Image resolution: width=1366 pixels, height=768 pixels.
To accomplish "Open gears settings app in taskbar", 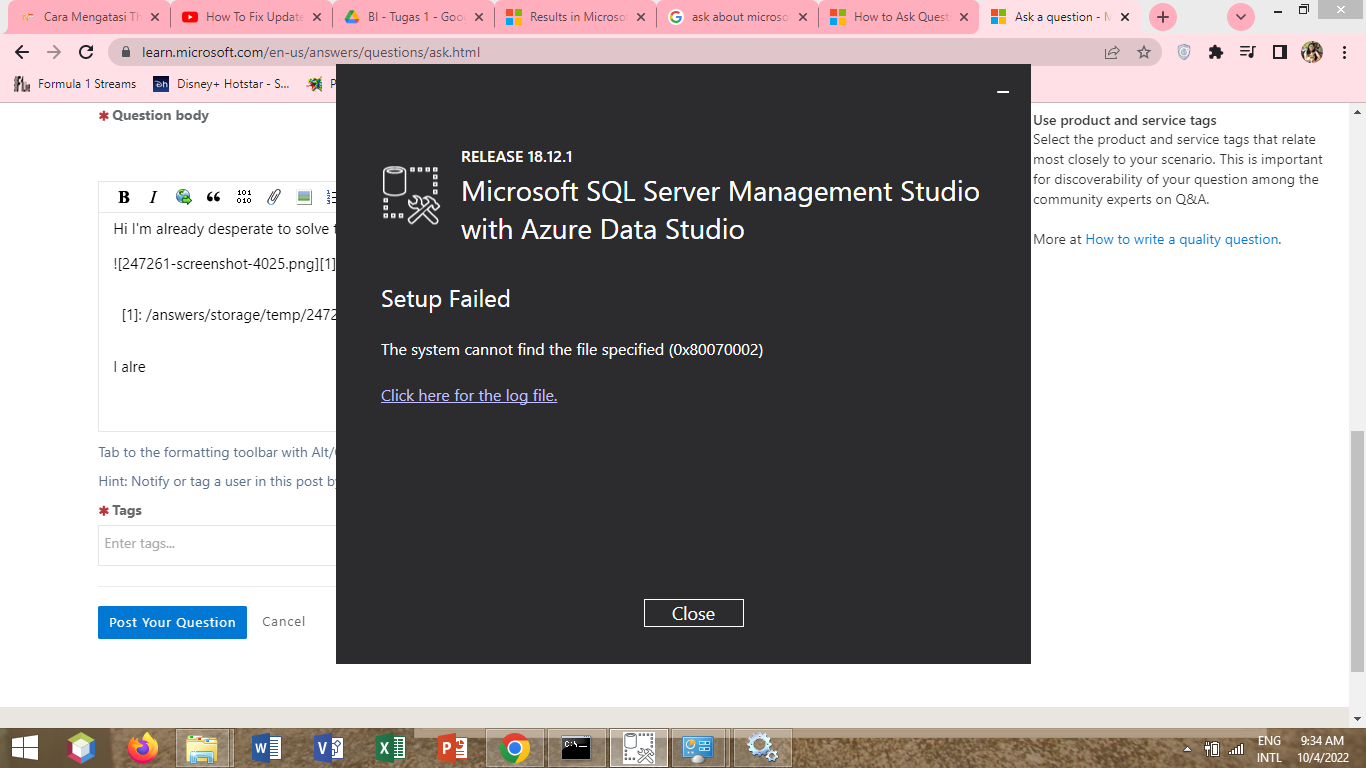I will (762, 747).
